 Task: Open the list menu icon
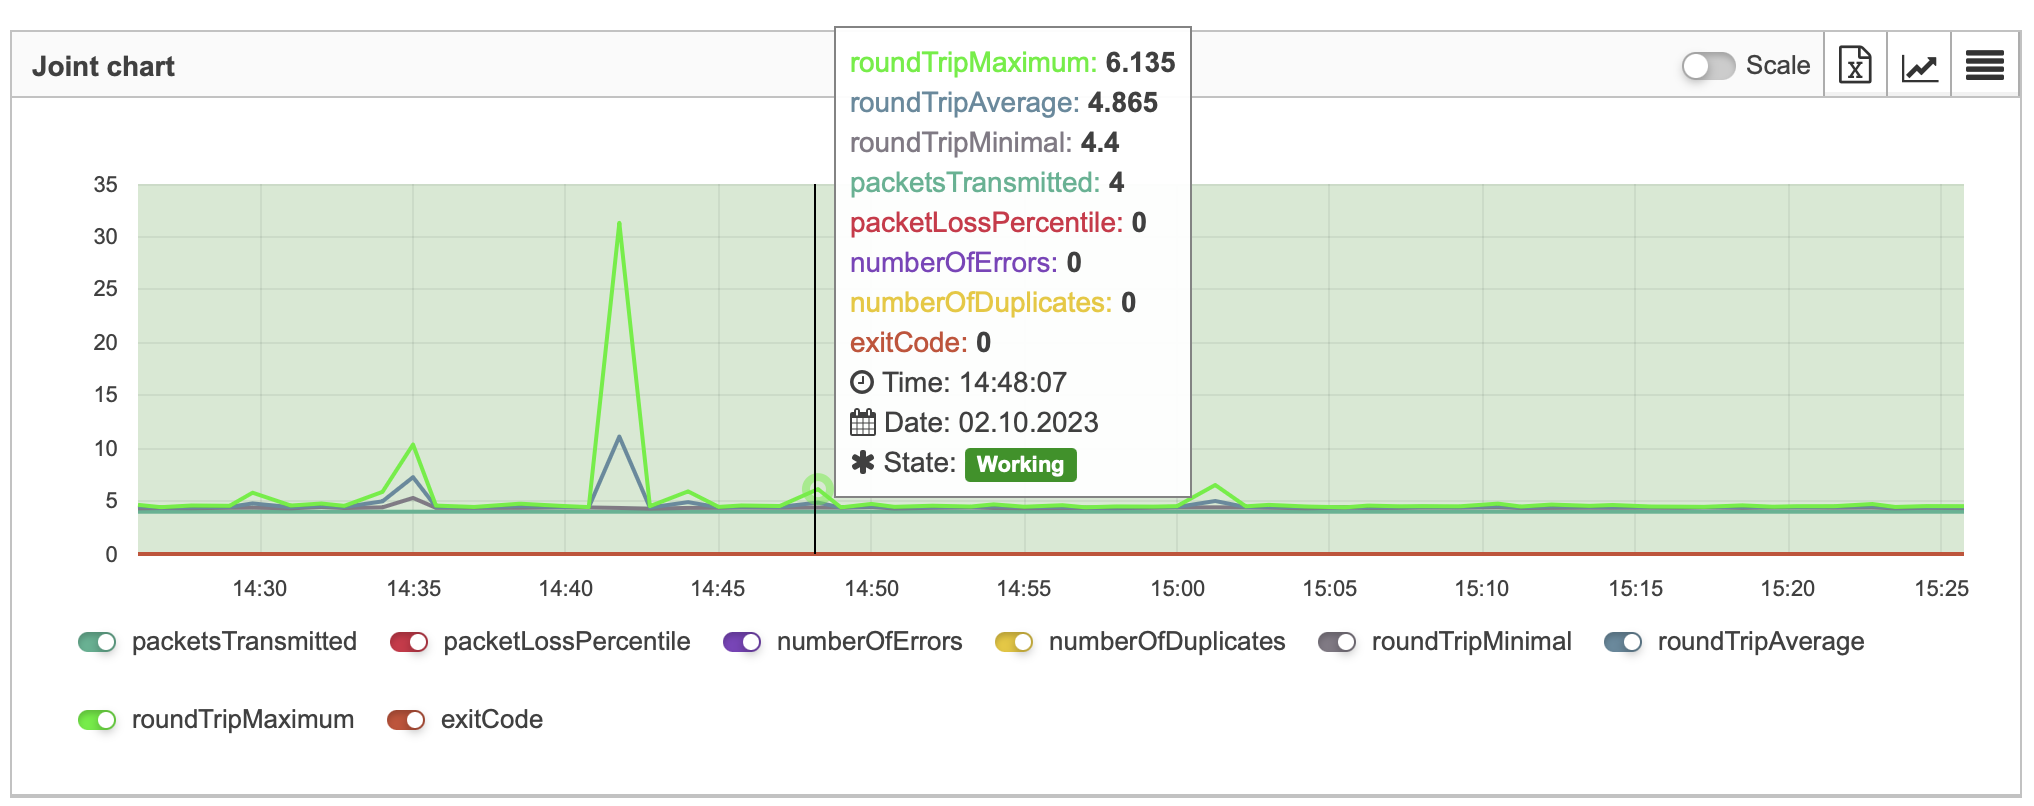(x=1984, y=66)
